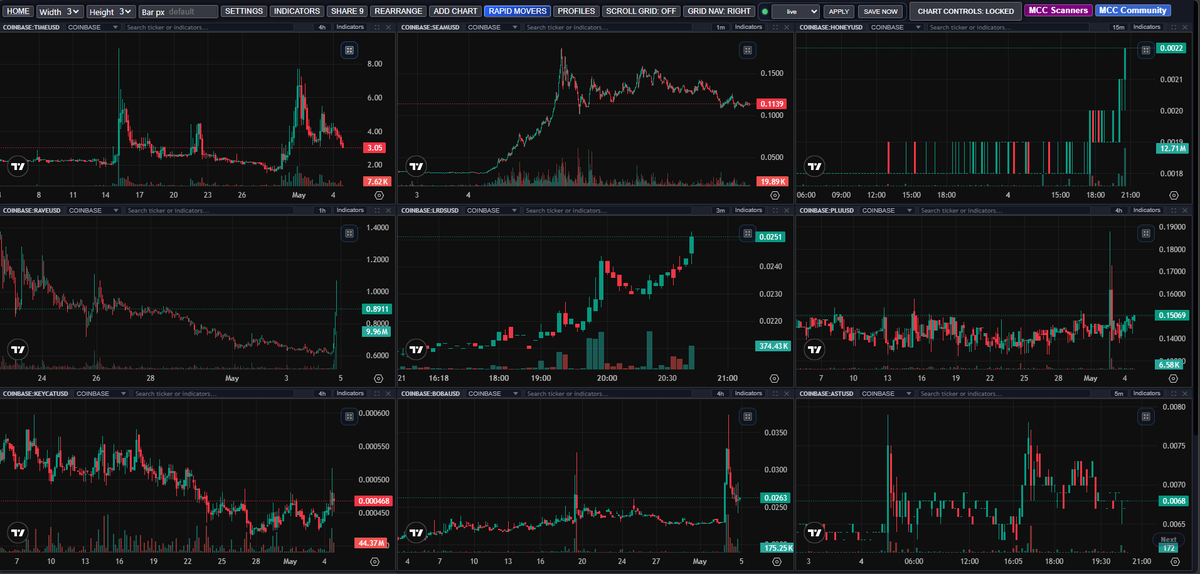Open the Width 3 dropdown
Screen dimensions: 1200x574
[x=58, y=11]
